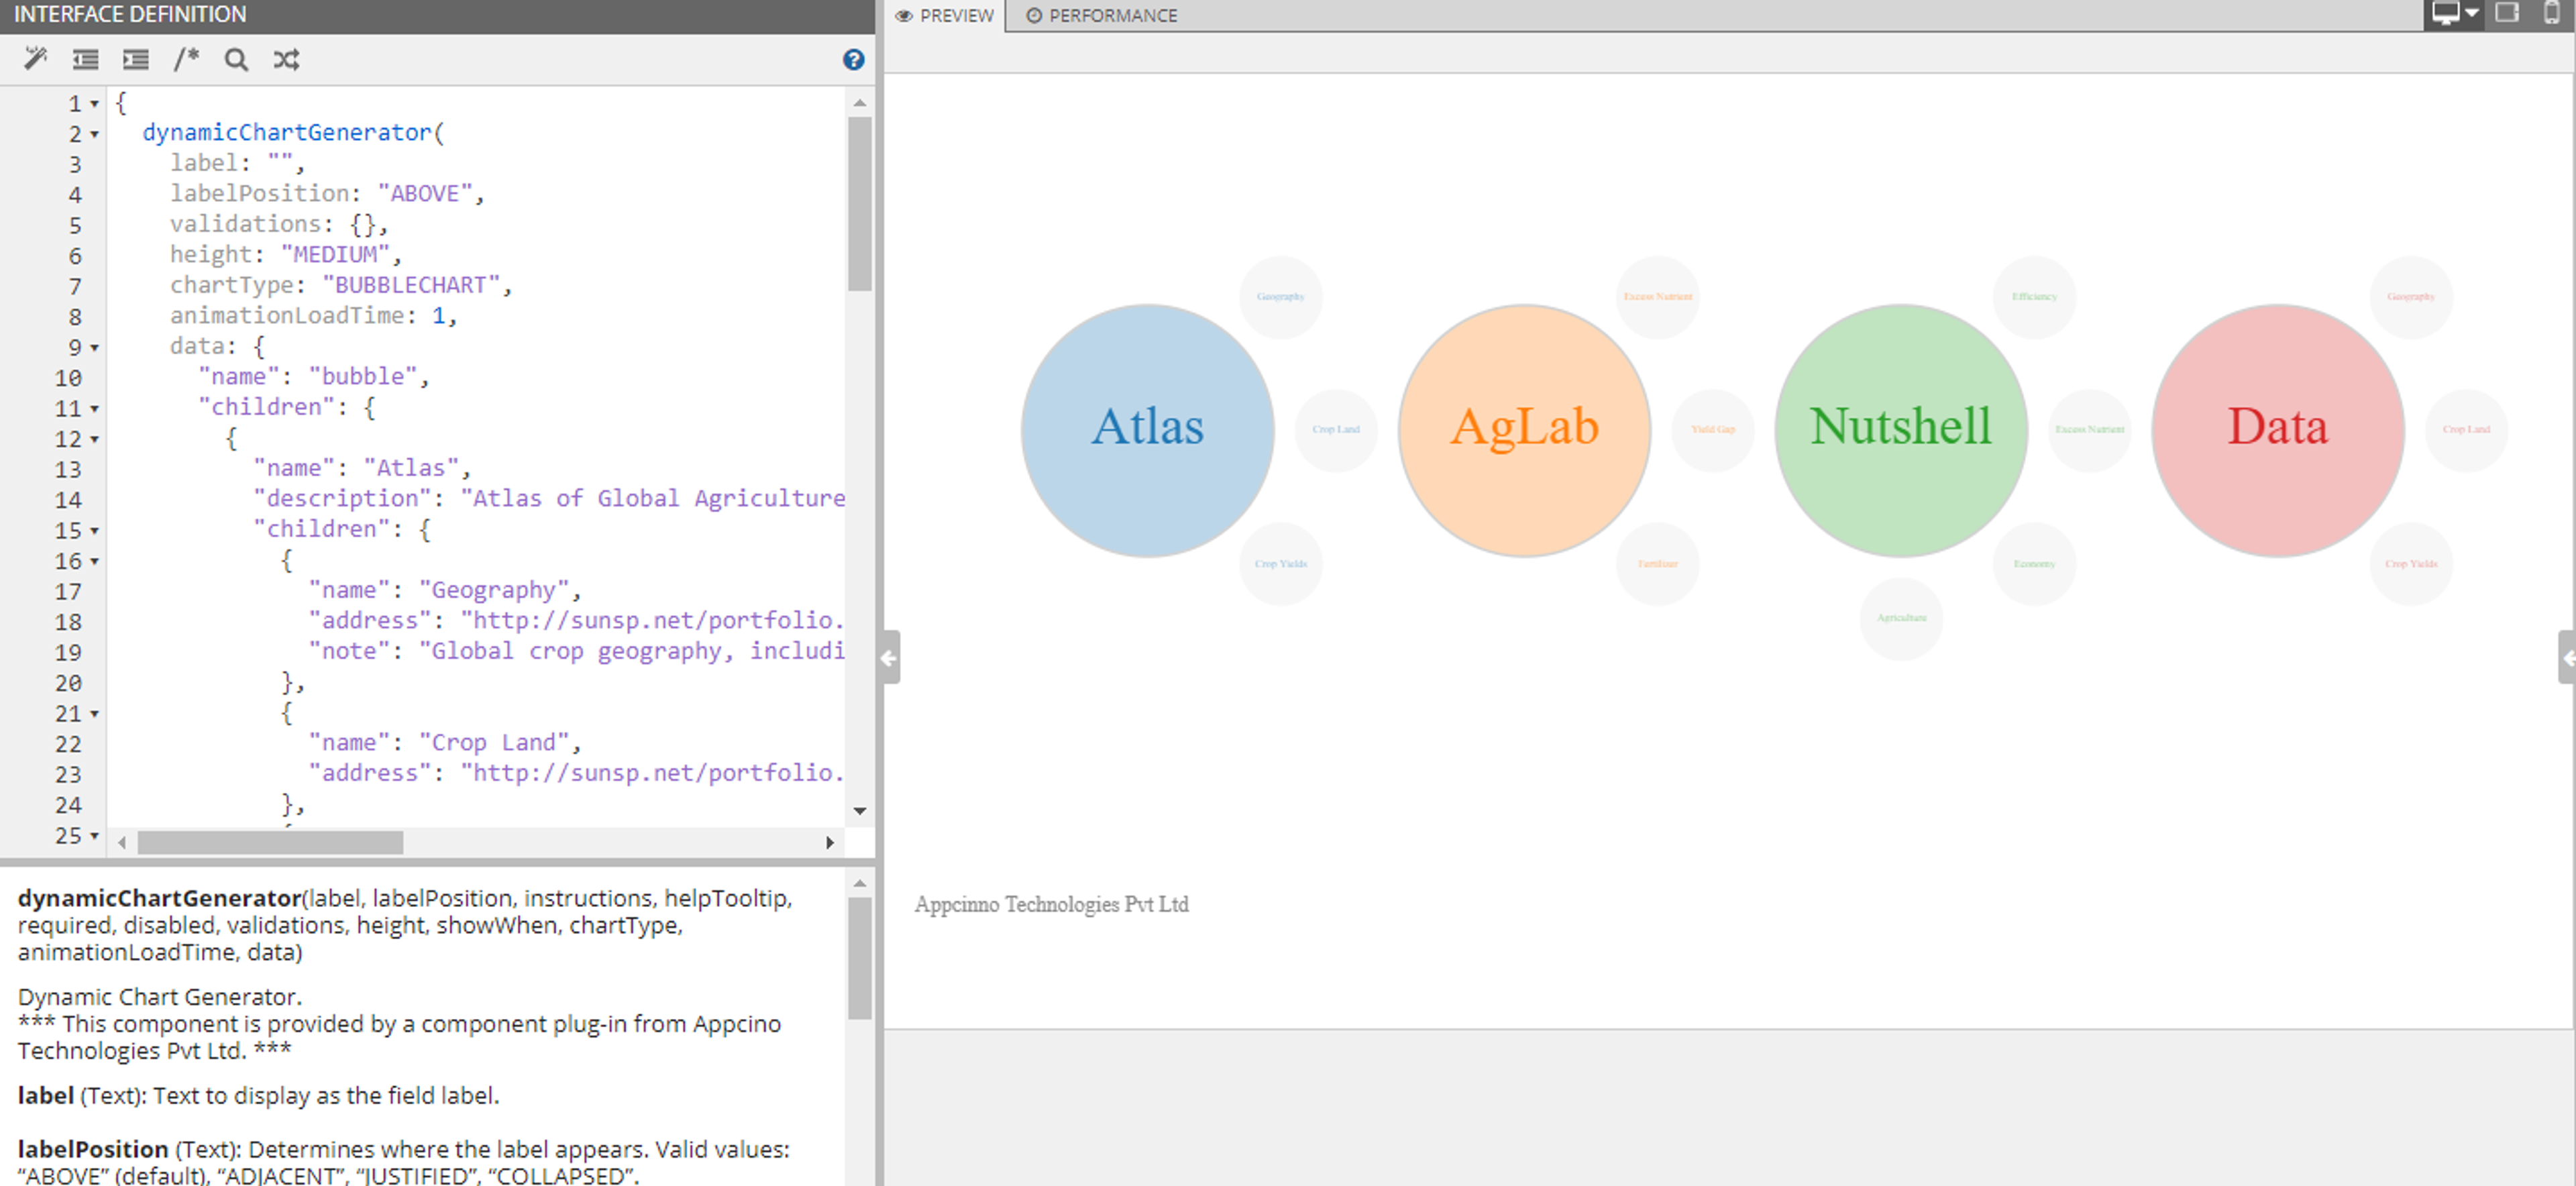Click the documentation pane vertical scrollbar thumb
The width and height of the screenshot is (2576, 1186).
[x=860, y=958]
